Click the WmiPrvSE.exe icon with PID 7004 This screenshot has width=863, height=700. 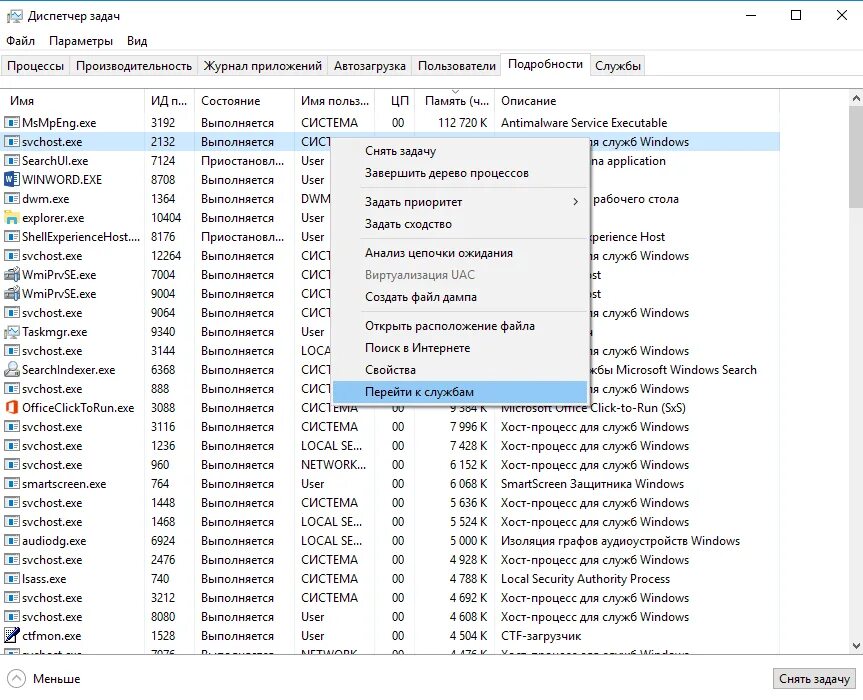(12, 275)
